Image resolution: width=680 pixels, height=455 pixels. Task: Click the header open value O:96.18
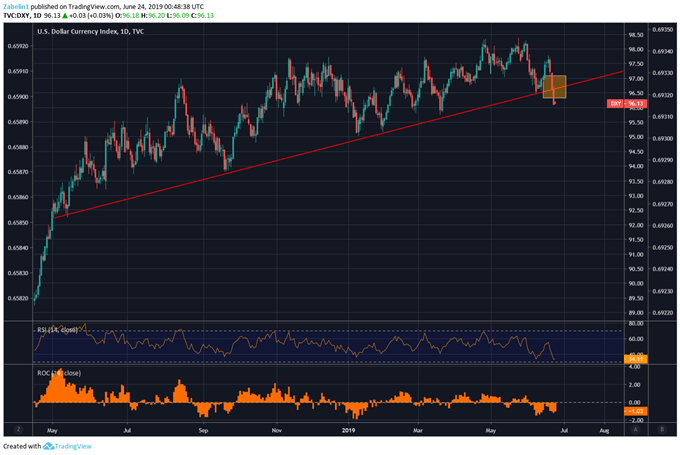click(127, 16)
